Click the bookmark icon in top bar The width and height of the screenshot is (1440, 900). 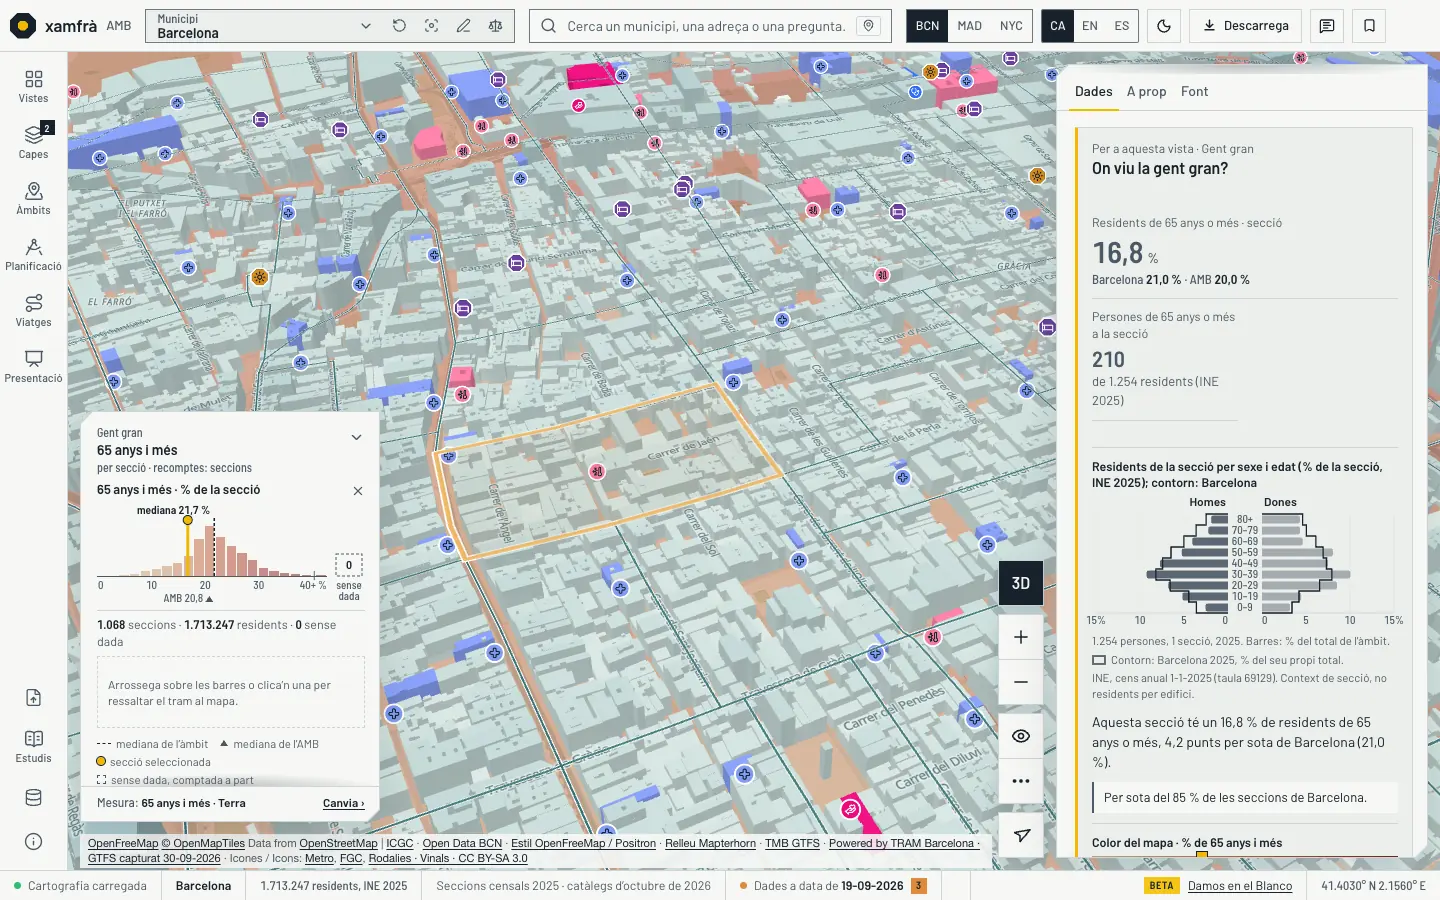(x=1370, y=26)
